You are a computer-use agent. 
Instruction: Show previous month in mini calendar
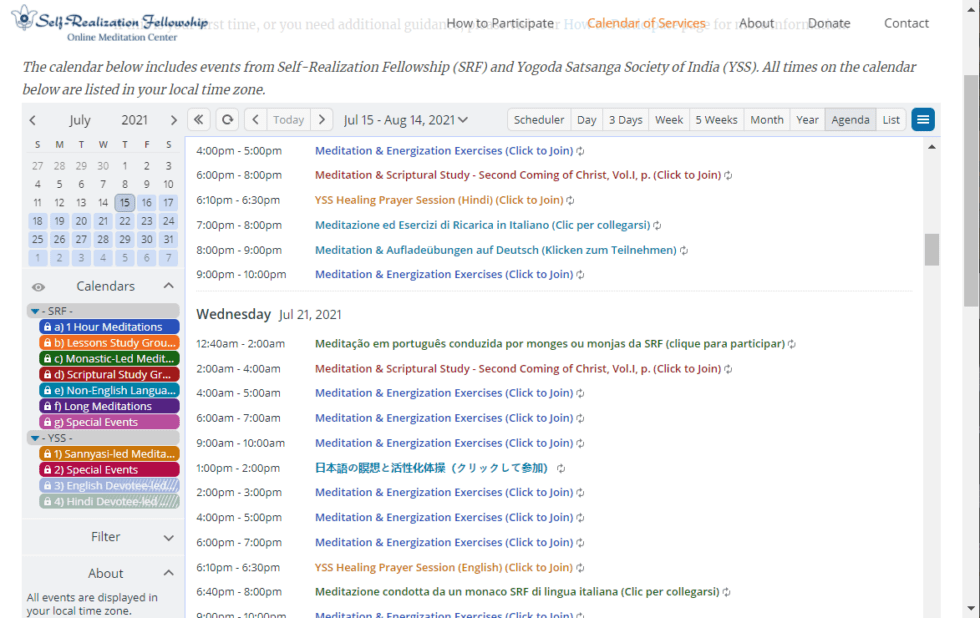click(x=33, y=120)
